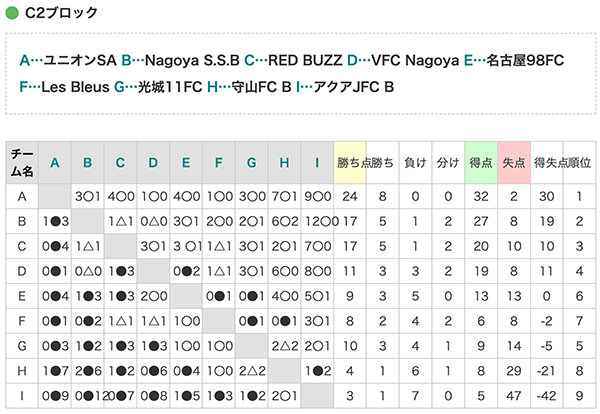Click row label I in first column

[x=22, y=396]
